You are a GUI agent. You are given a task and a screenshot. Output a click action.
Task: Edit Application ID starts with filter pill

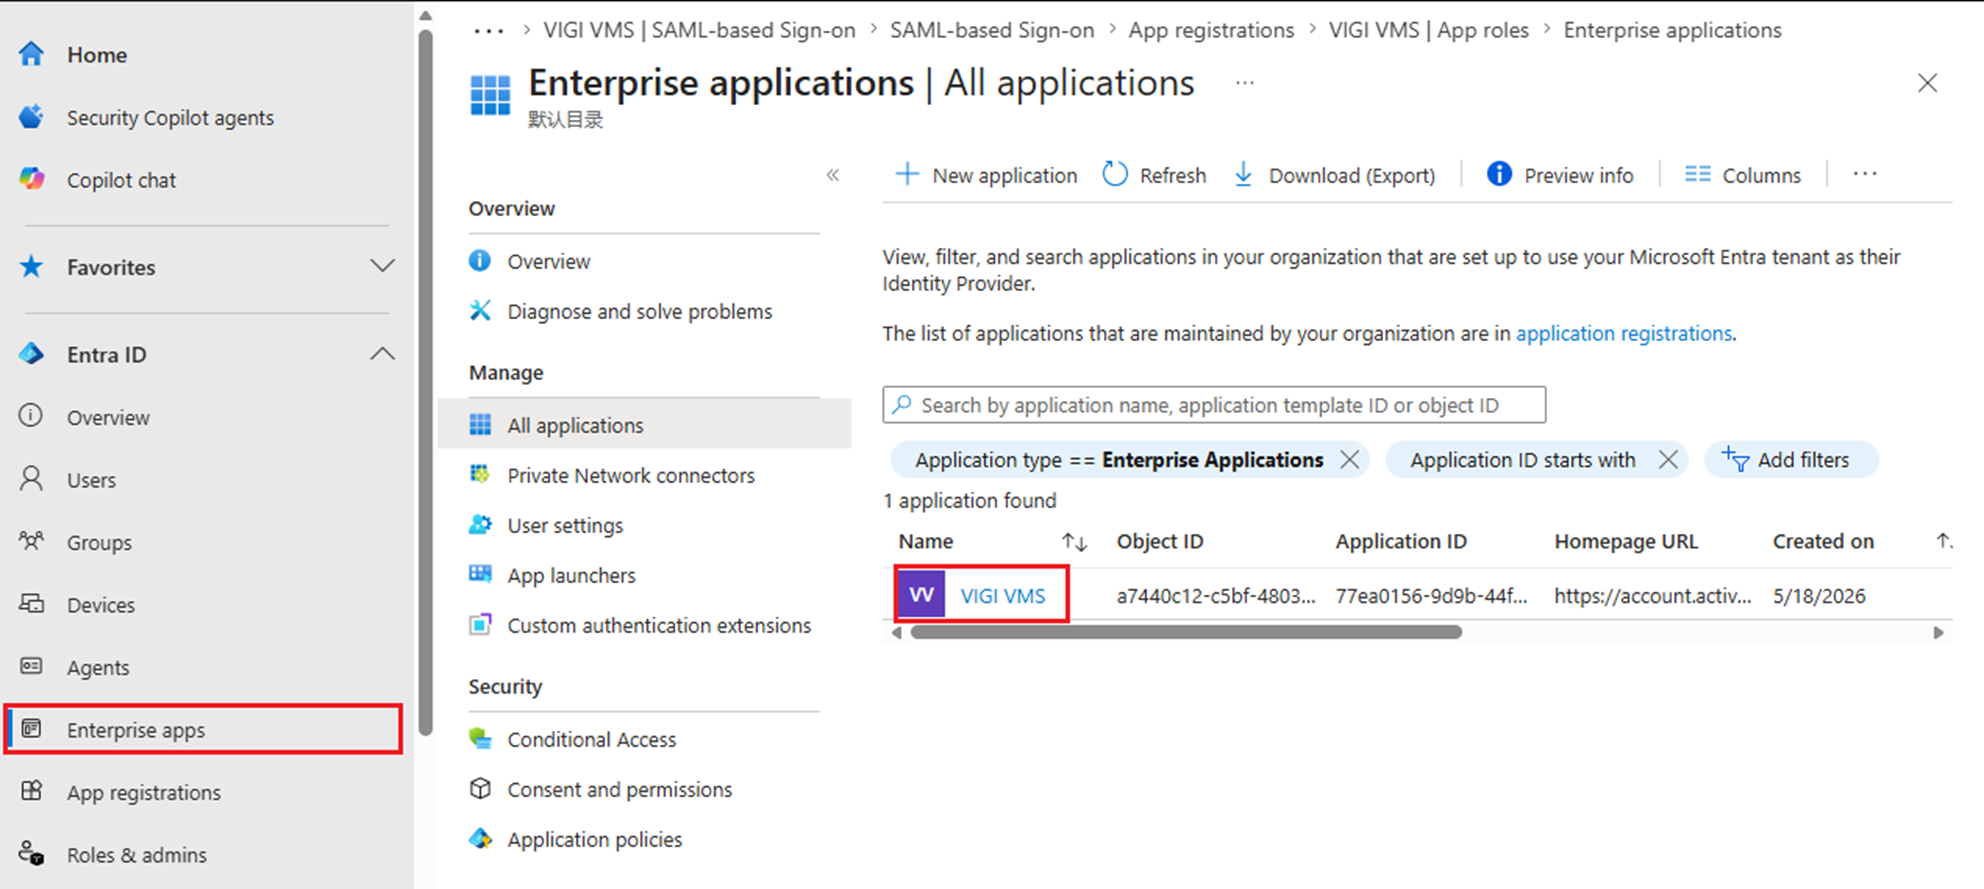(1522, 460)
